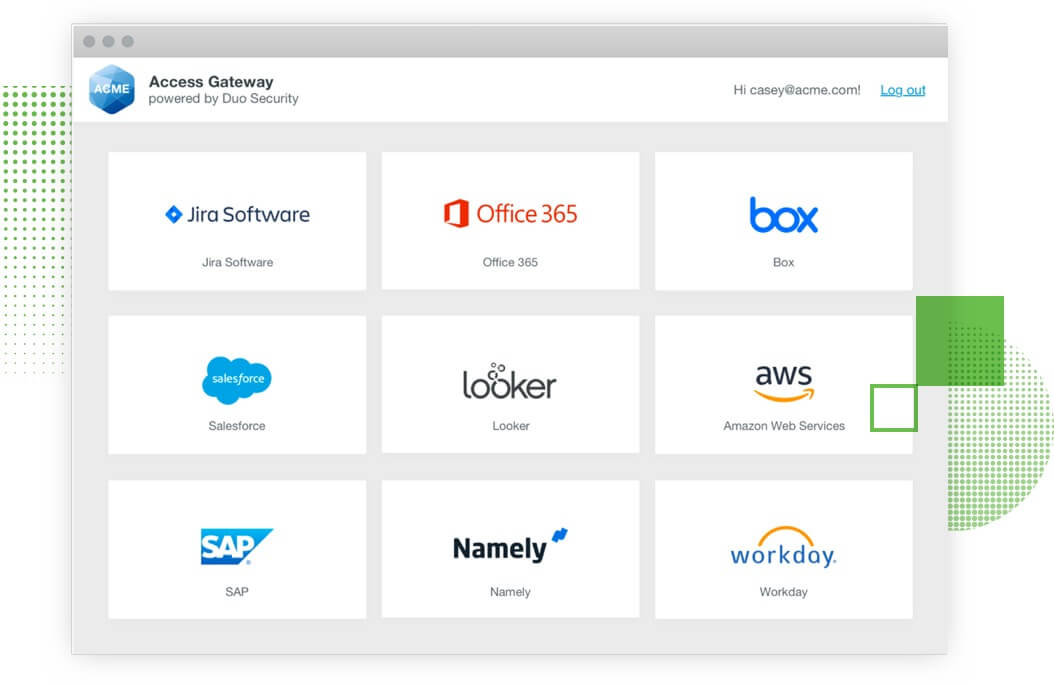Choose the "Workday" caption text

pos(783,592)
